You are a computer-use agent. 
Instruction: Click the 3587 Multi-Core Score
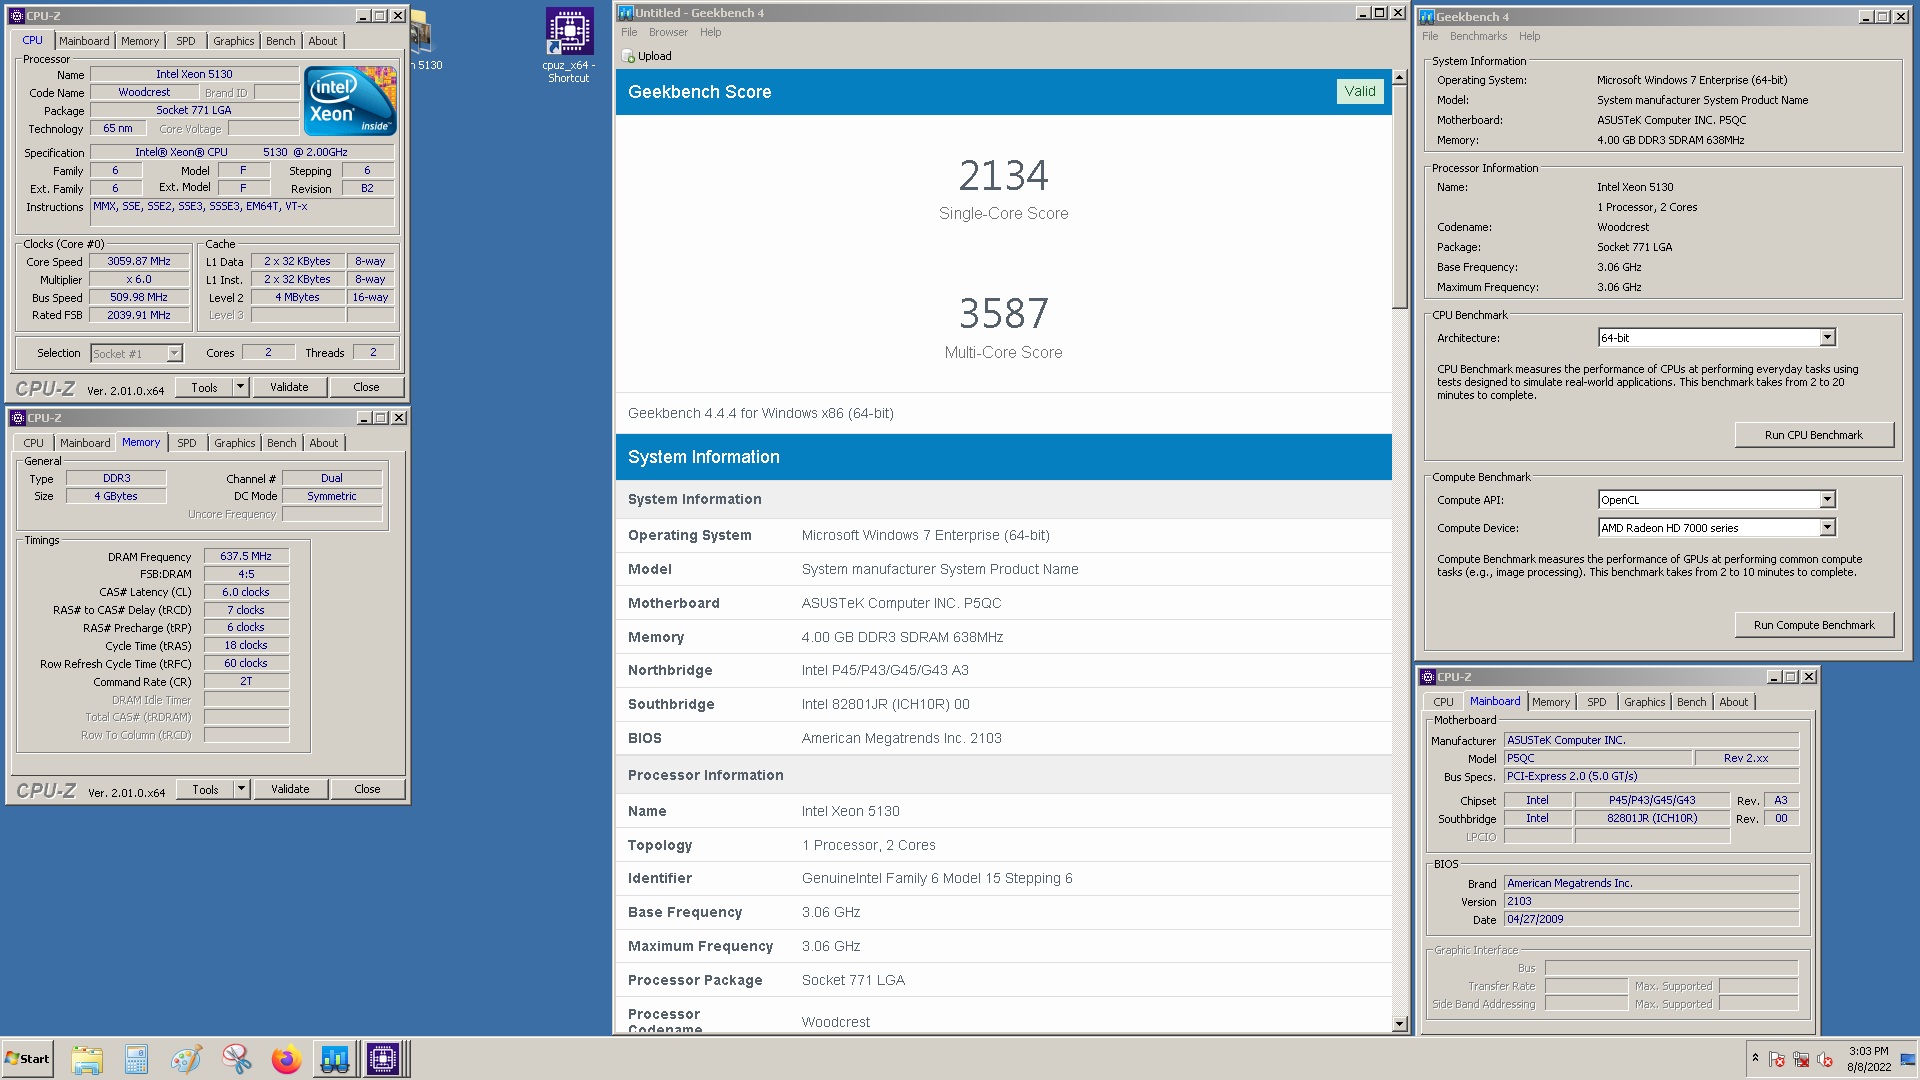[1003, 314]
